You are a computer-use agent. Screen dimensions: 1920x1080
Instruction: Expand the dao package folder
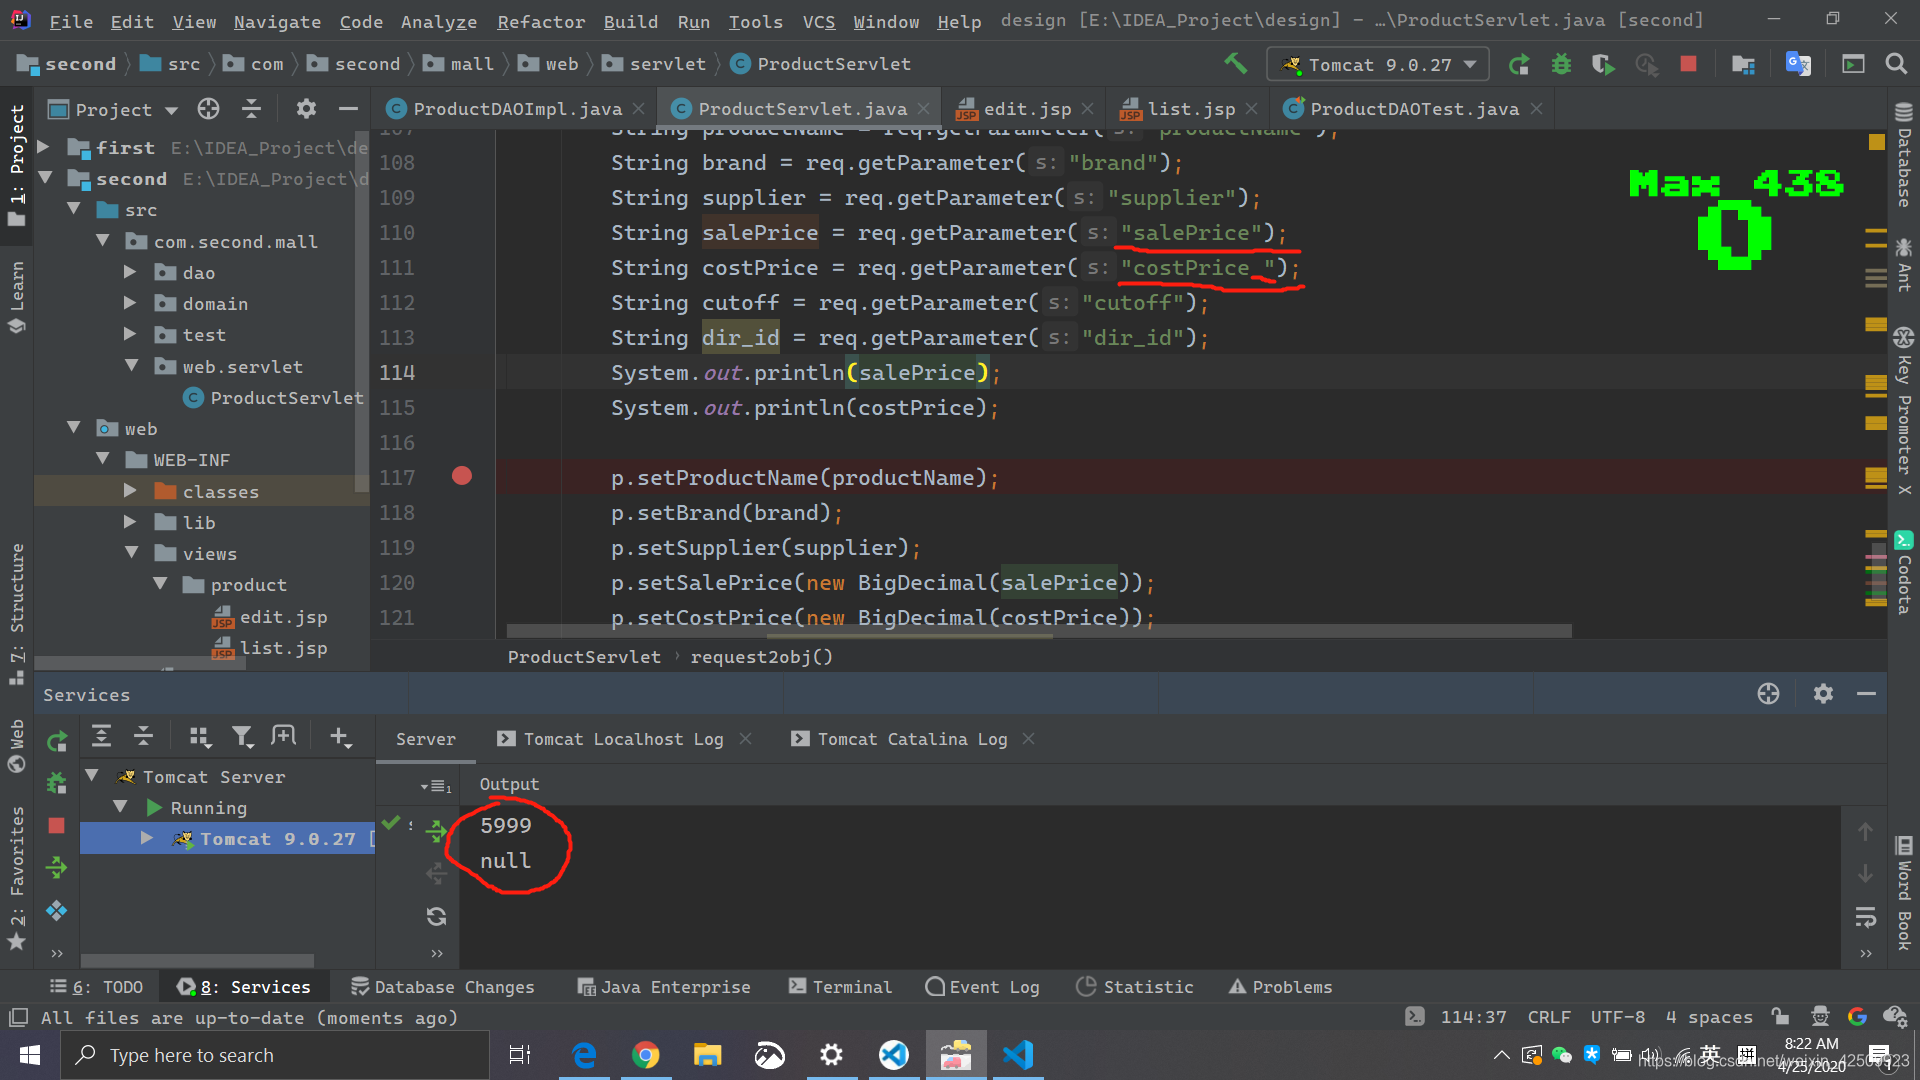(x=130, y=272)
